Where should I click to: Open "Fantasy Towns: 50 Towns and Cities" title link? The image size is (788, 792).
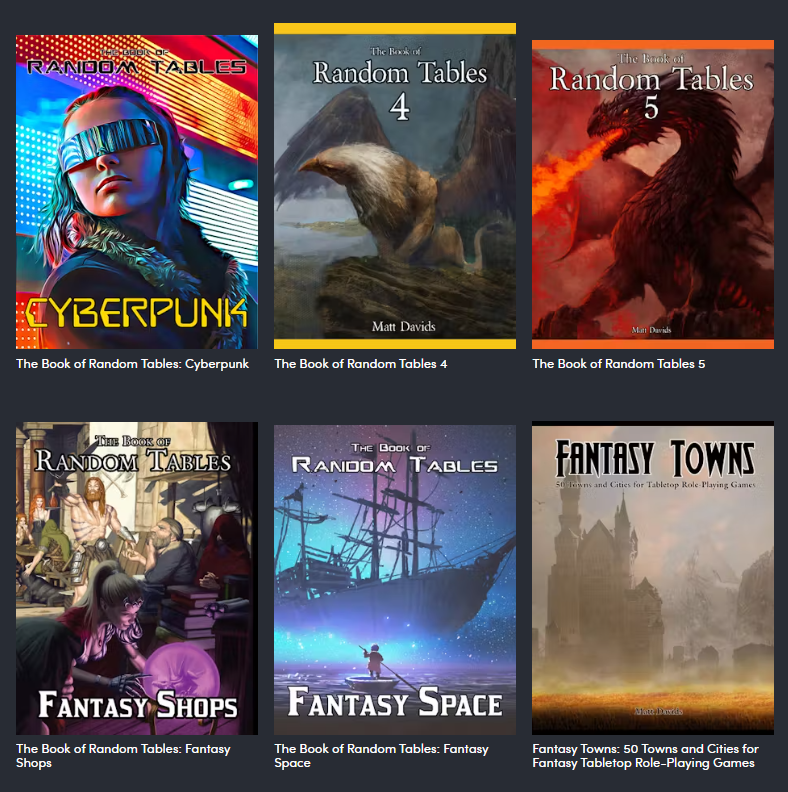click(x=646, y=756)
